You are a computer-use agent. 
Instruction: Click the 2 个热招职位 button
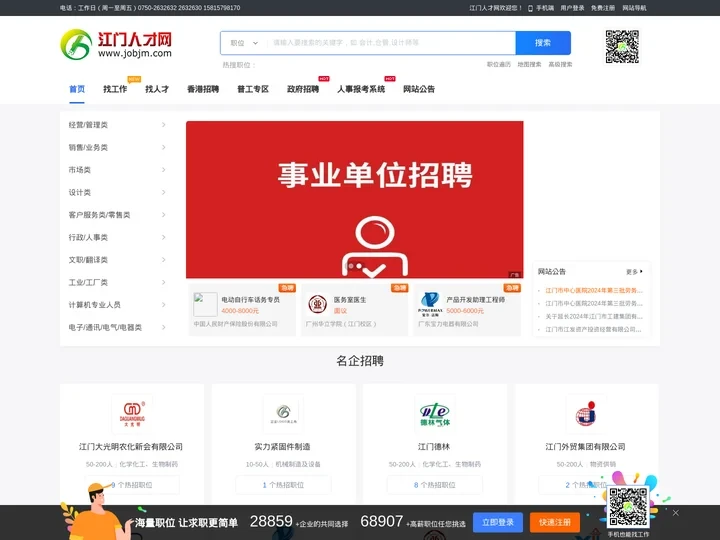click(x=586, y=485)
